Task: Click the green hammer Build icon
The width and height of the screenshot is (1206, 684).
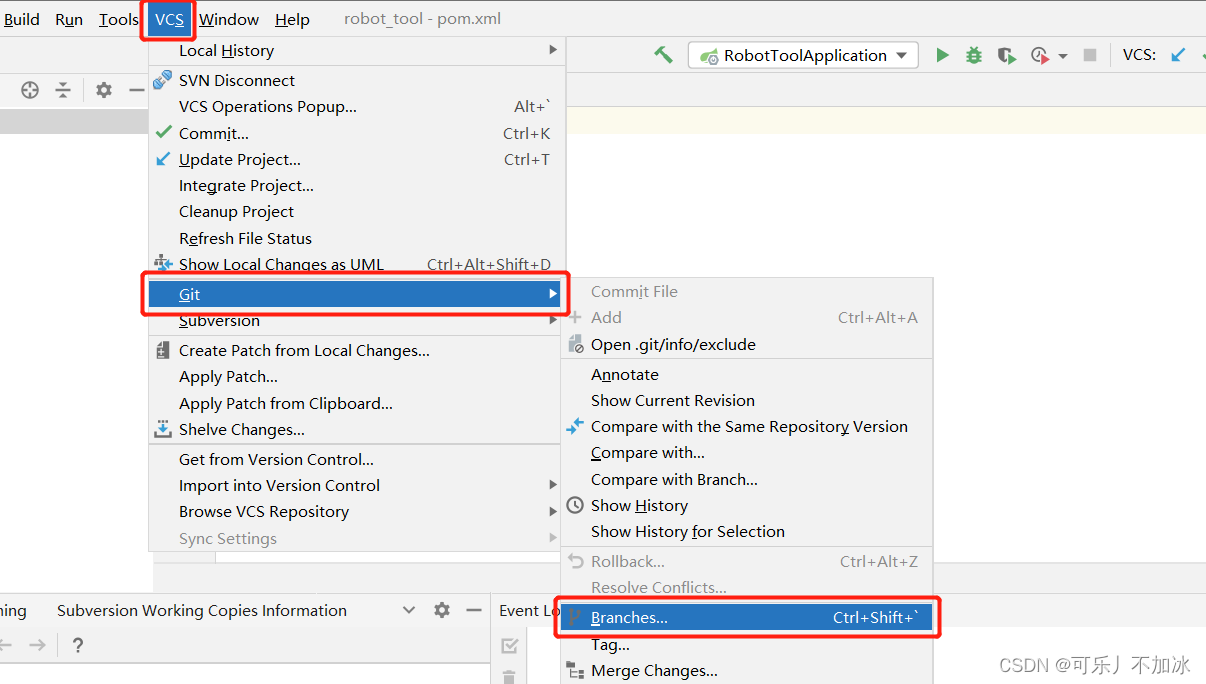Action: point(663,55)
